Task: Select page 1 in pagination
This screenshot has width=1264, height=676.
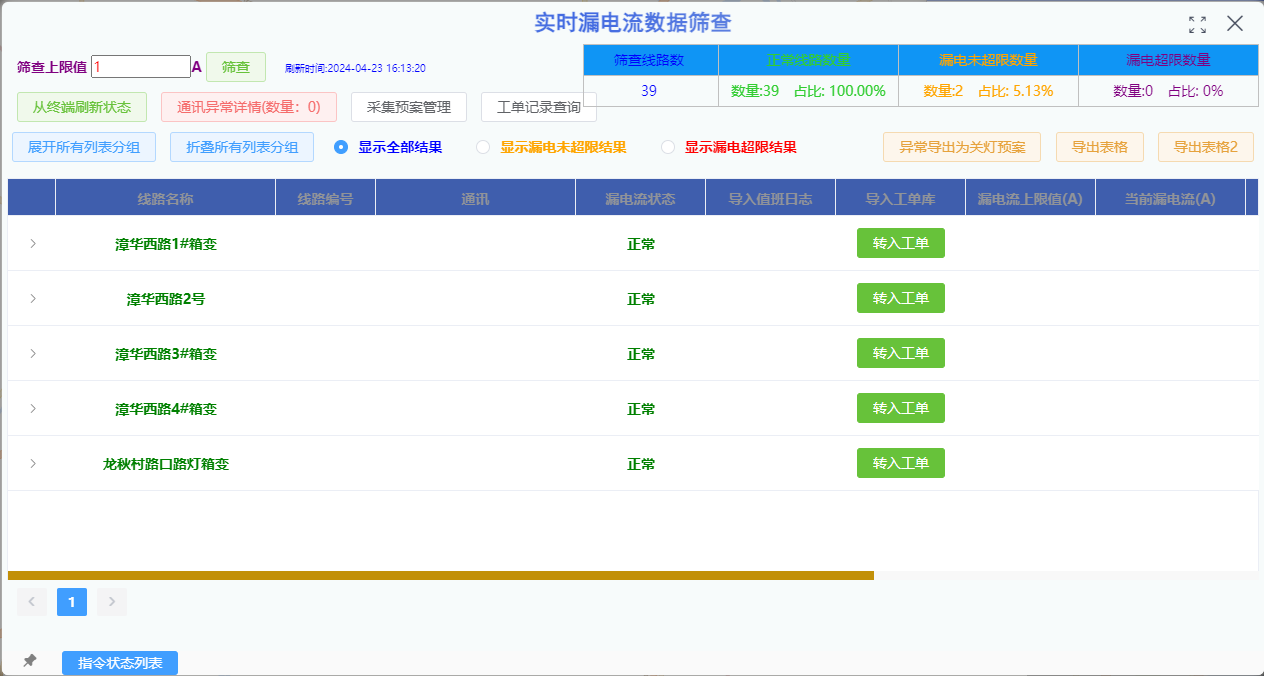Action: click(x=72, y=601)
